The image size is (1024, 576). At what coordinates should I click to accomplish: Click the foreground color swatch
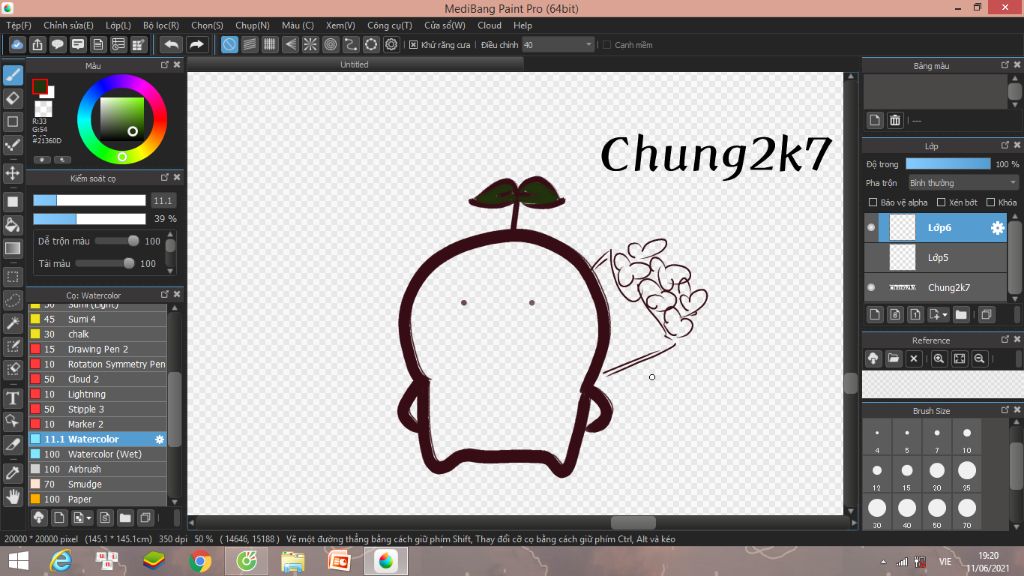point(40,86)
